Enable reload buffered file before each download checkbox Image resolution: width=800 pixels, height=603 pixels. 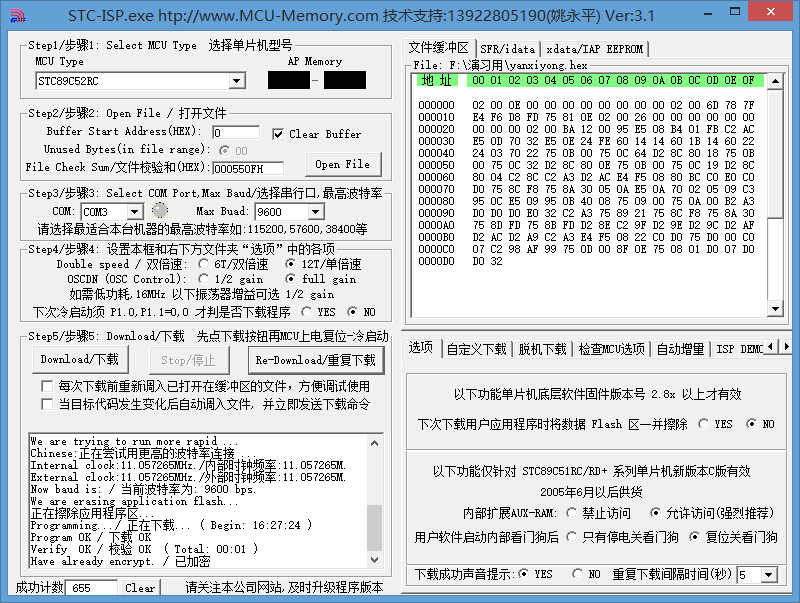pyautogui.click(x=47, y=386)
